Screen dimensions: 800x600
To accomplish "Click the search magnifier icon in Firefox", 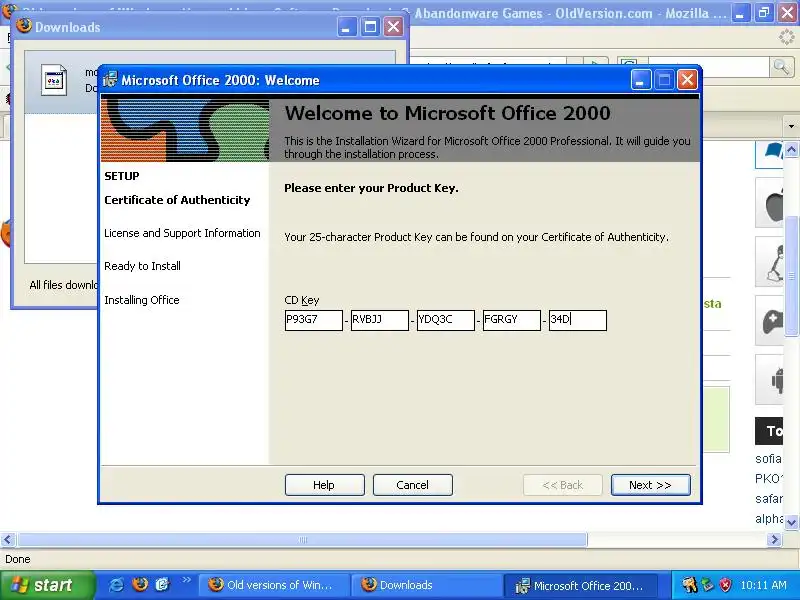I will coord(781,66).
